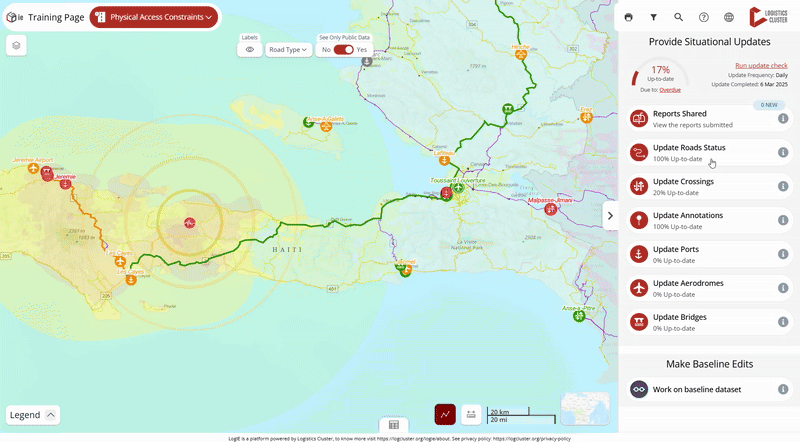The image size is (800, 442).
Task: Open the map layers stack button
Action: pos(16,45)
